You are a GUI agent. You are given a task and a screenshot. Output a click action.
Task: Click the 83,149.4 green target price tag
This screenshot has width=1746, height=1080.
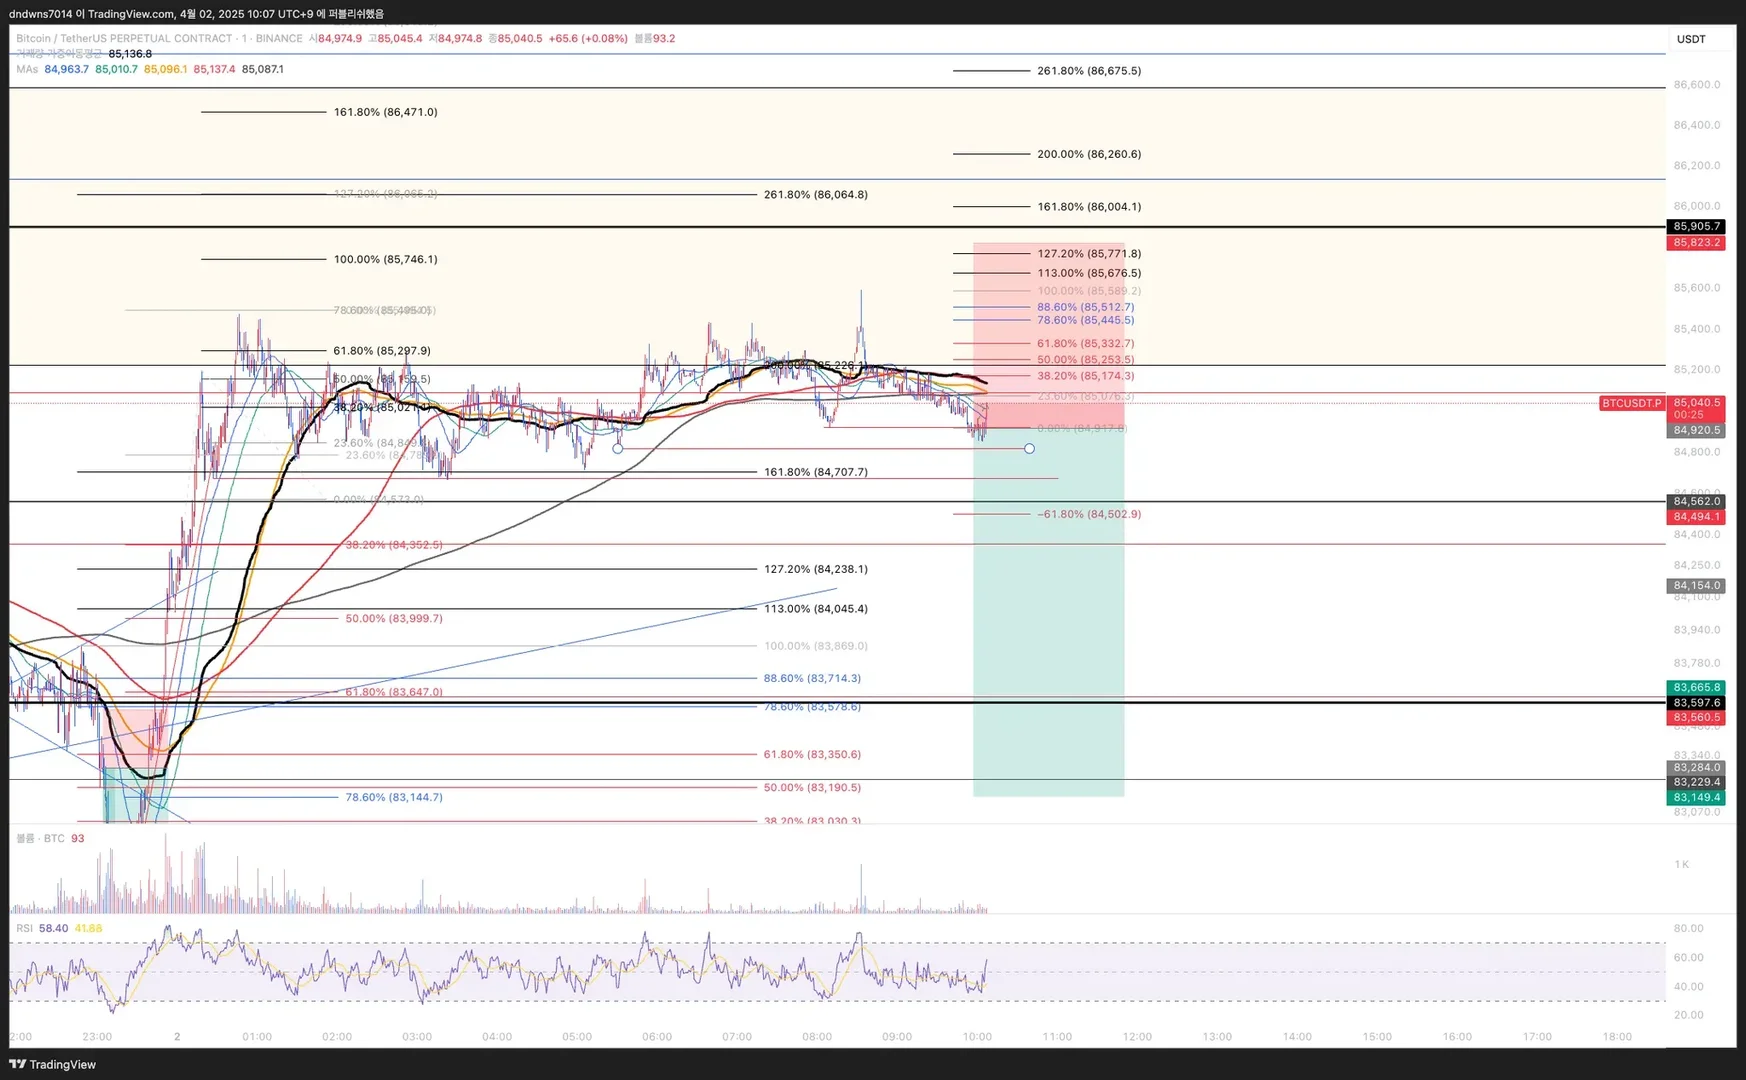coord(1696,797)
